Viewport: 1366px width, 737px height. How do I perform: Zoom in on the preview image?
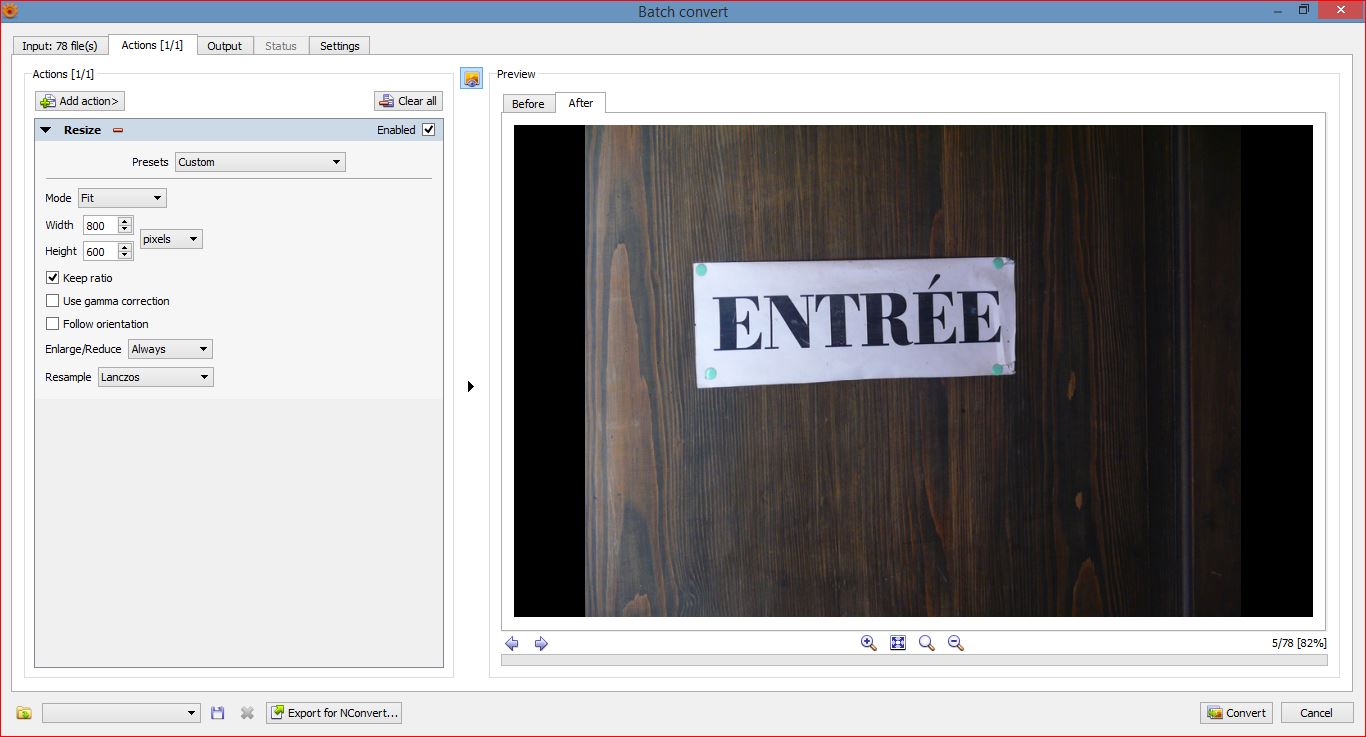click(x=869, y=643)
